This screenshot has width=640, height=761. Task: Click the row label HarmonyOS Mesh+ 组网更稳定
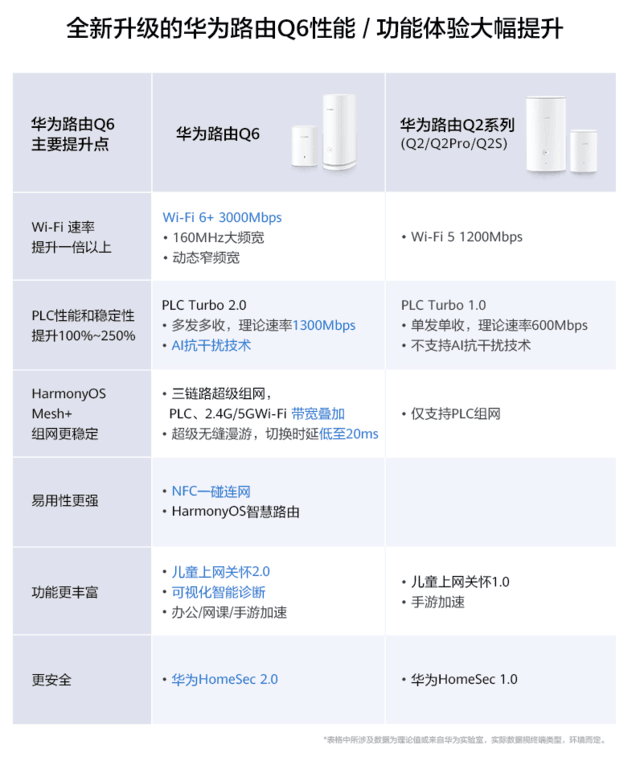tap(68, 414)
